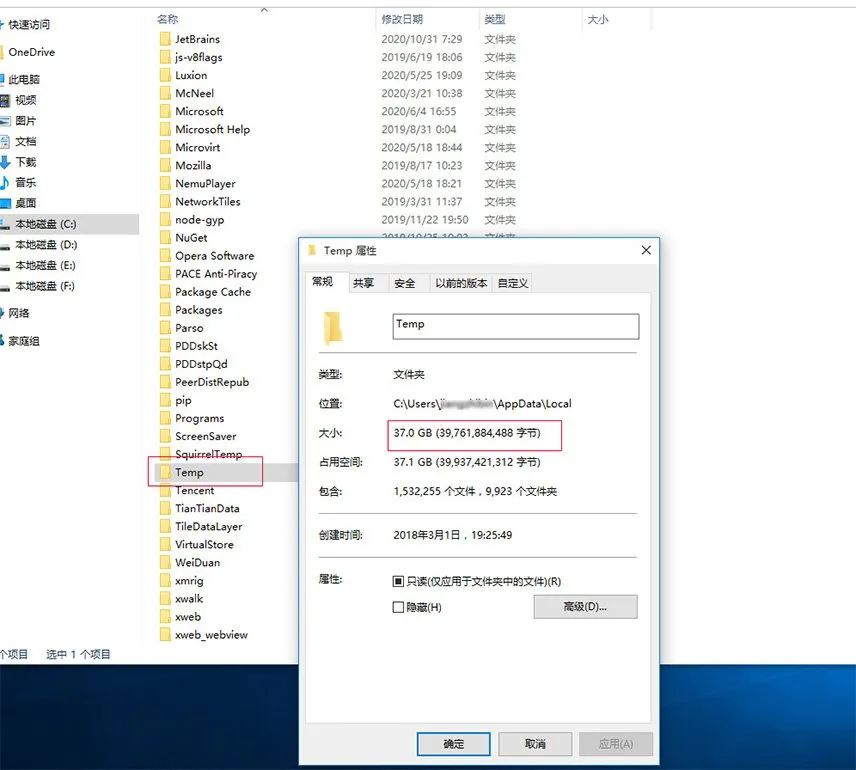Image resolution: width=856 pixels, height=770 pixels.
Task: Click the Mozilla folder icon
Action: 165,165
